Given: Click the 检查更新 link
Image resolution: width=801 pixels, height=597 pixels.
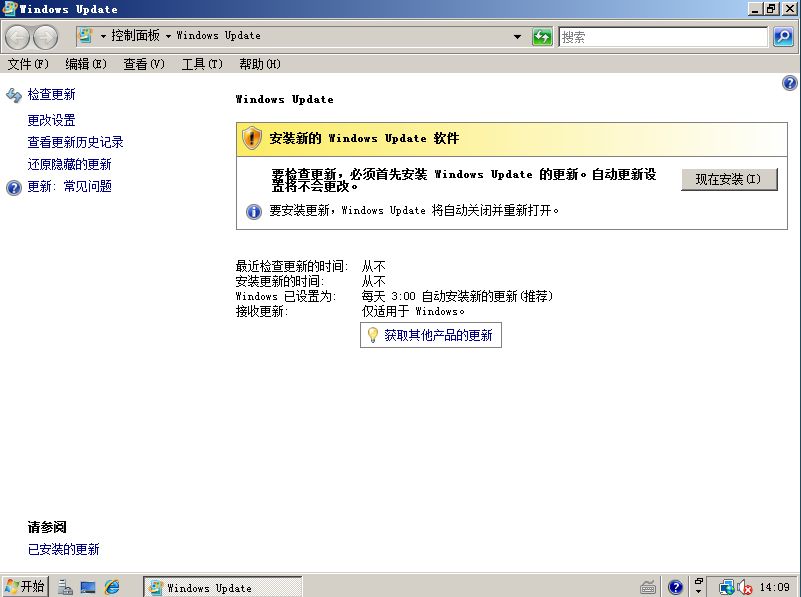Looking at the screenshot, I should click(x=52, y=94).
